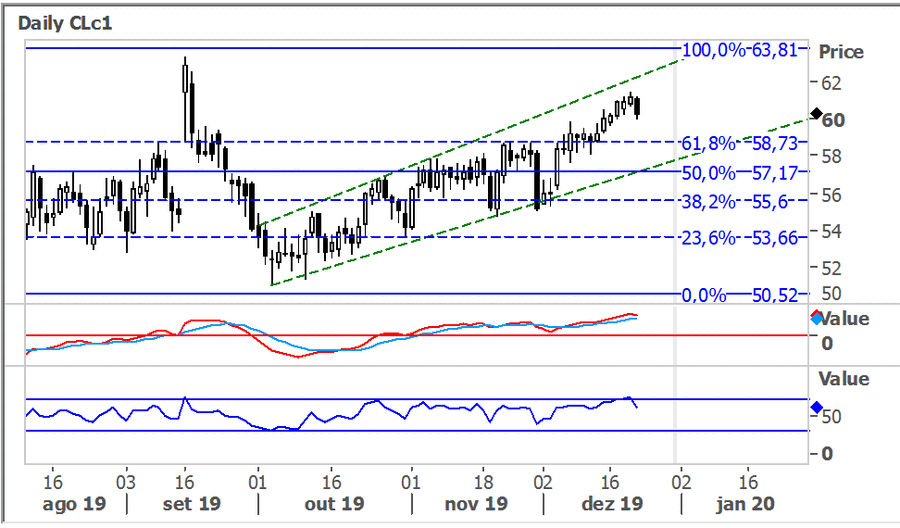Click the 54 price axis tick

point(831,231)
